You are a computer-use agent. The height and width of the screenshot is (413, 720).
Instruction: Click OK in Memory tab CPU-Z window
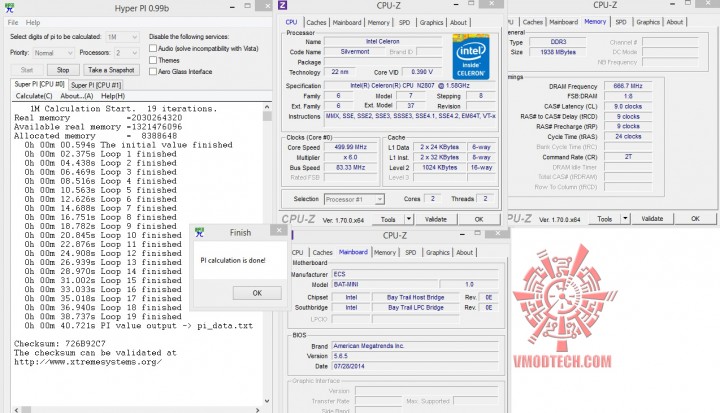pyautogui.click(x=695, y=219)
